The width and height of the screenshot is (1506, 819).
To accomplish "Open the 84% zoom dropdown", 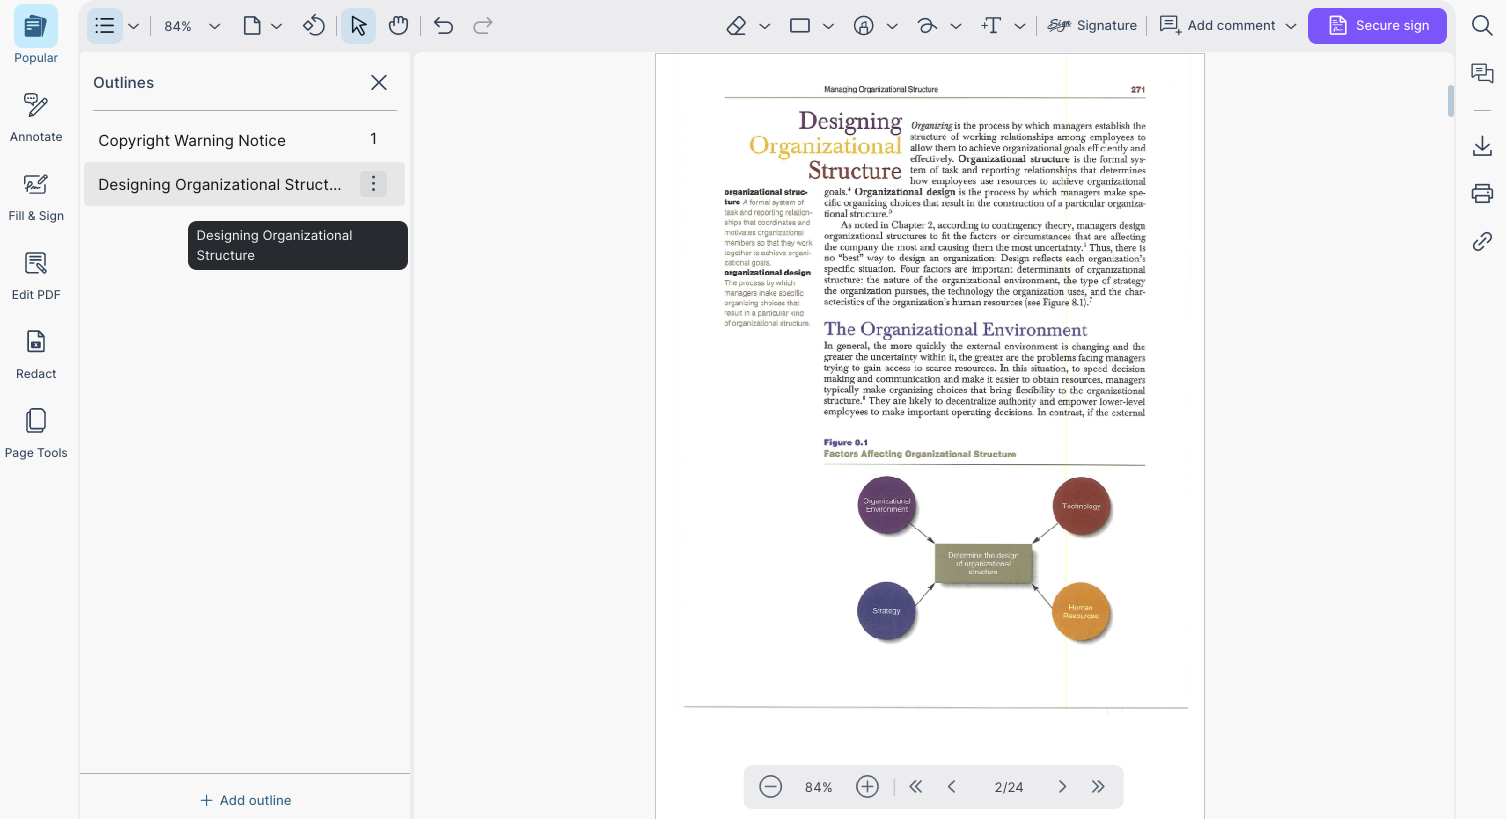I will pyautogui.click(x=189, y=25).
